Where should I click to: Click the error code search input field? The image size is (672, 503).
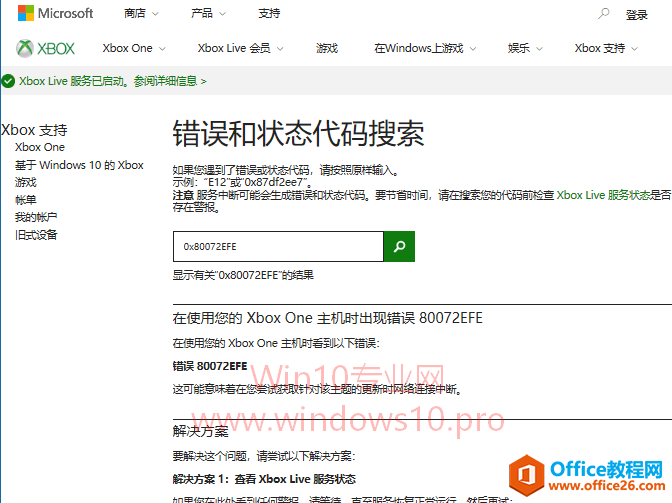278,246
